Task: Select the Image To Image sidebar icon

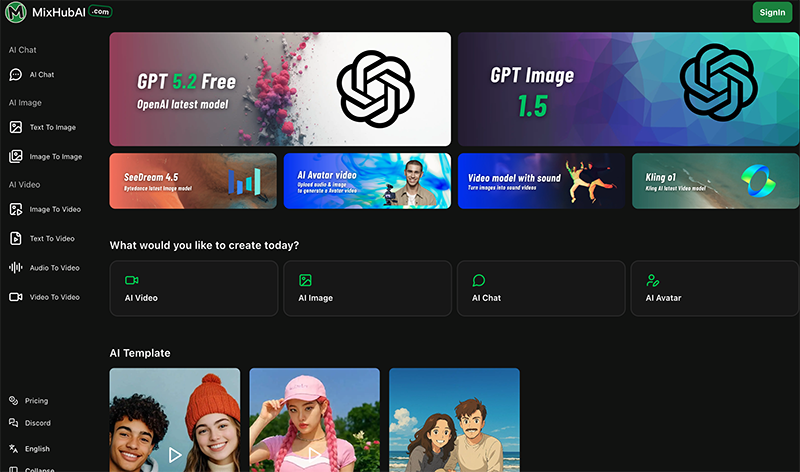Action: coord(16,157)
